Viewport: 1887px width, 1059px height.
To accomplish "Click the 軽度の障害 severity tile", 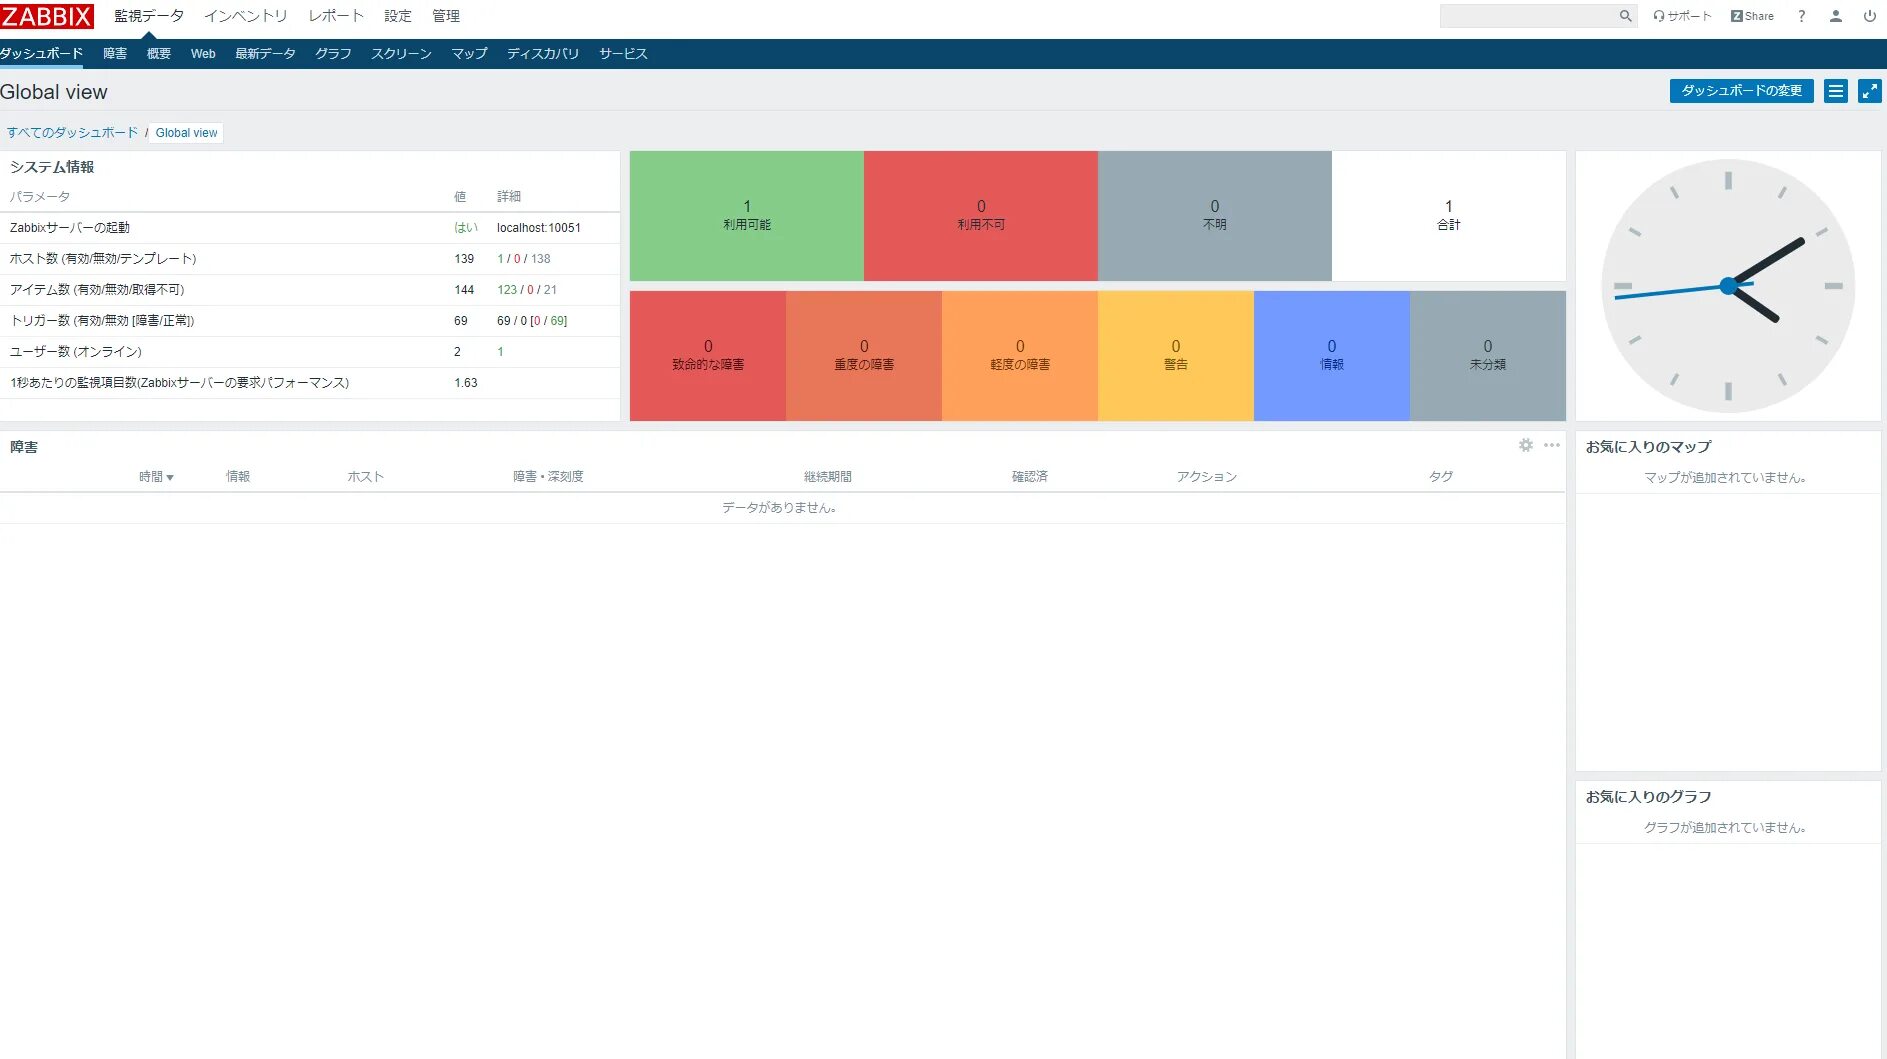I will click(1020, 356).
